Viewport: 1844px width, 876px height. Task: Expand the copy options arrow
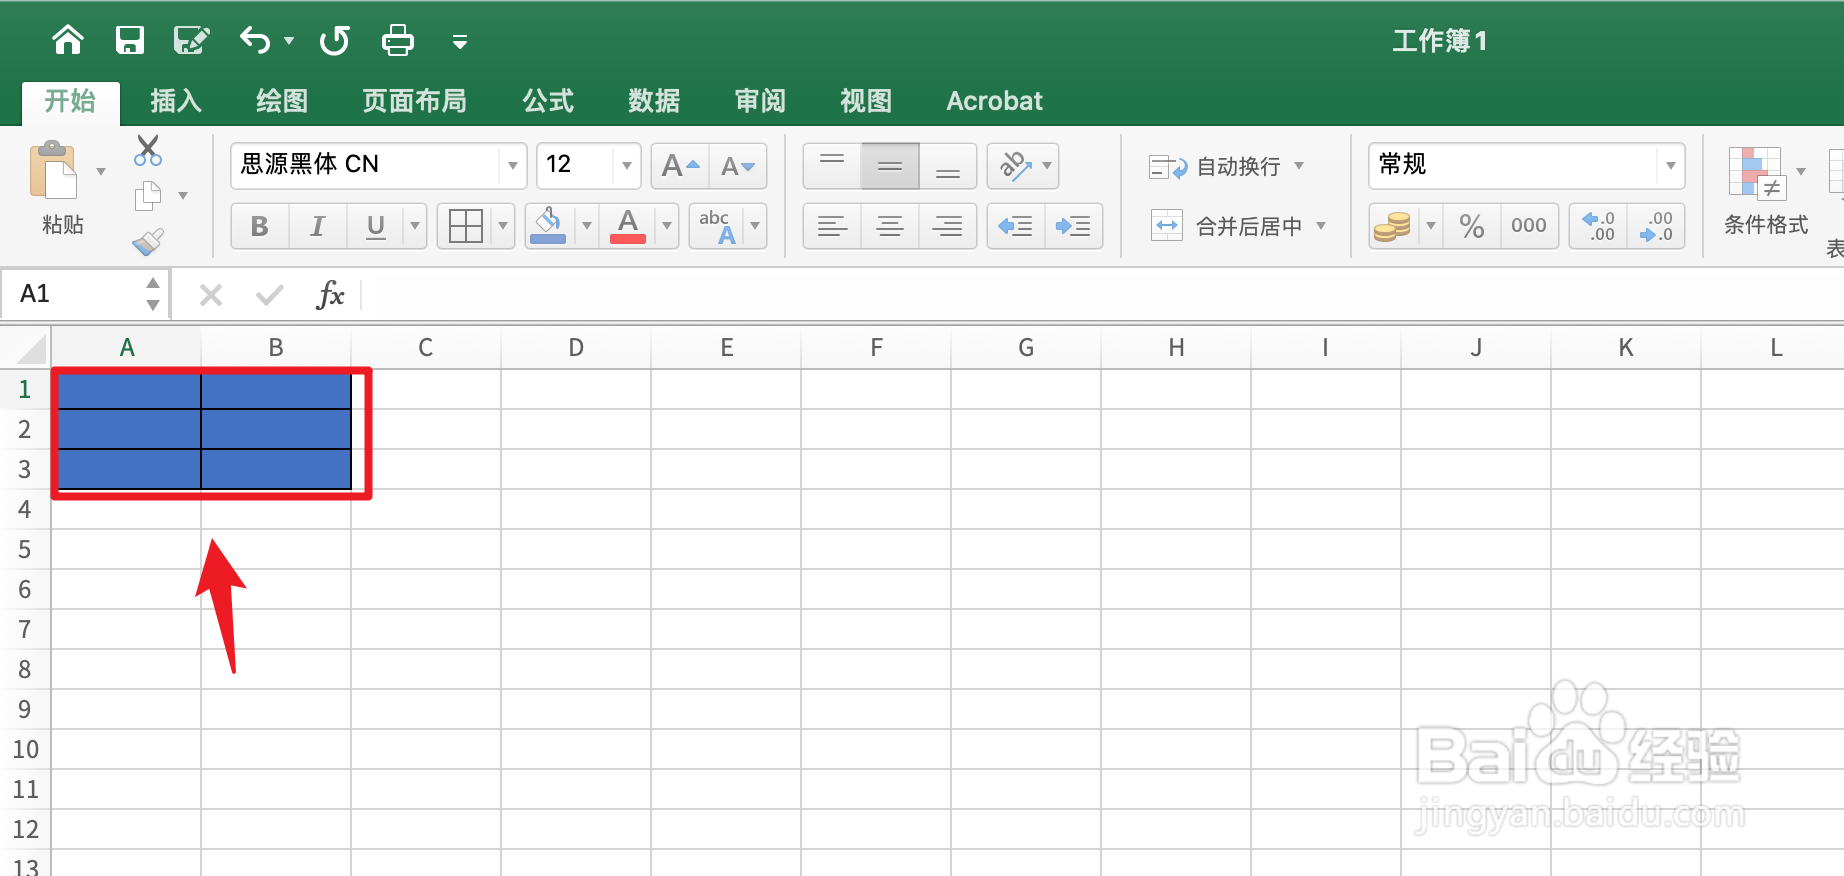183,196
